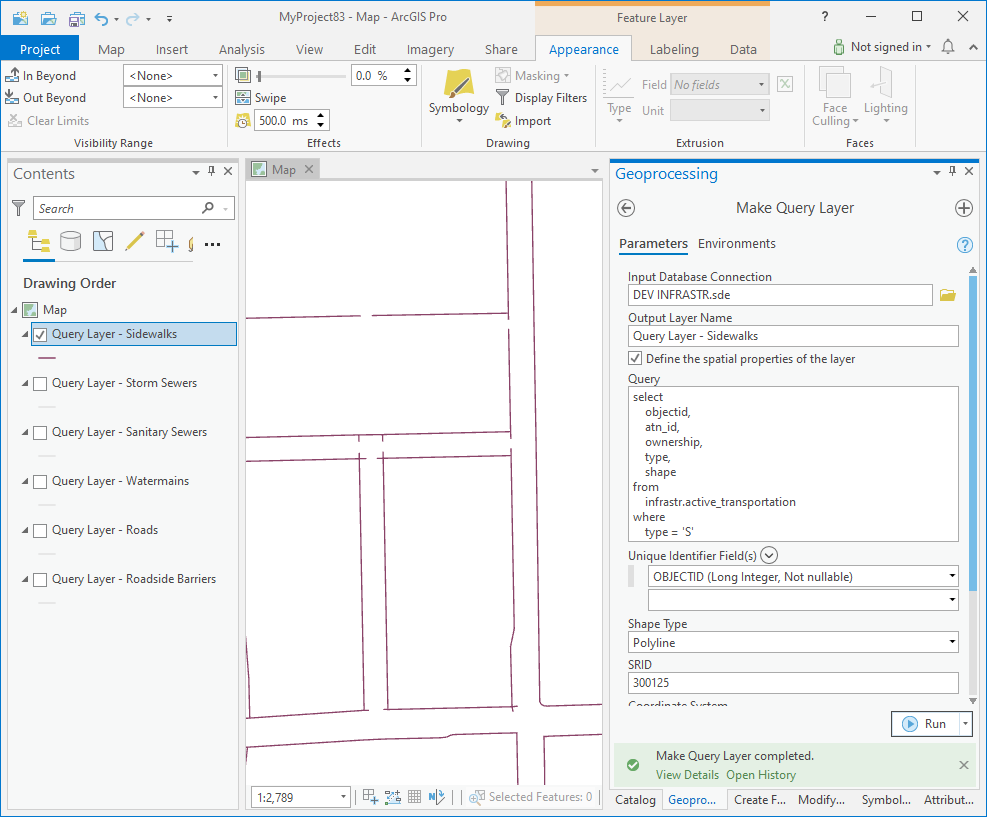Select List By Editing pencil icon
The width and height of the screenshot is (987, 817).
[x=134, y=241]
